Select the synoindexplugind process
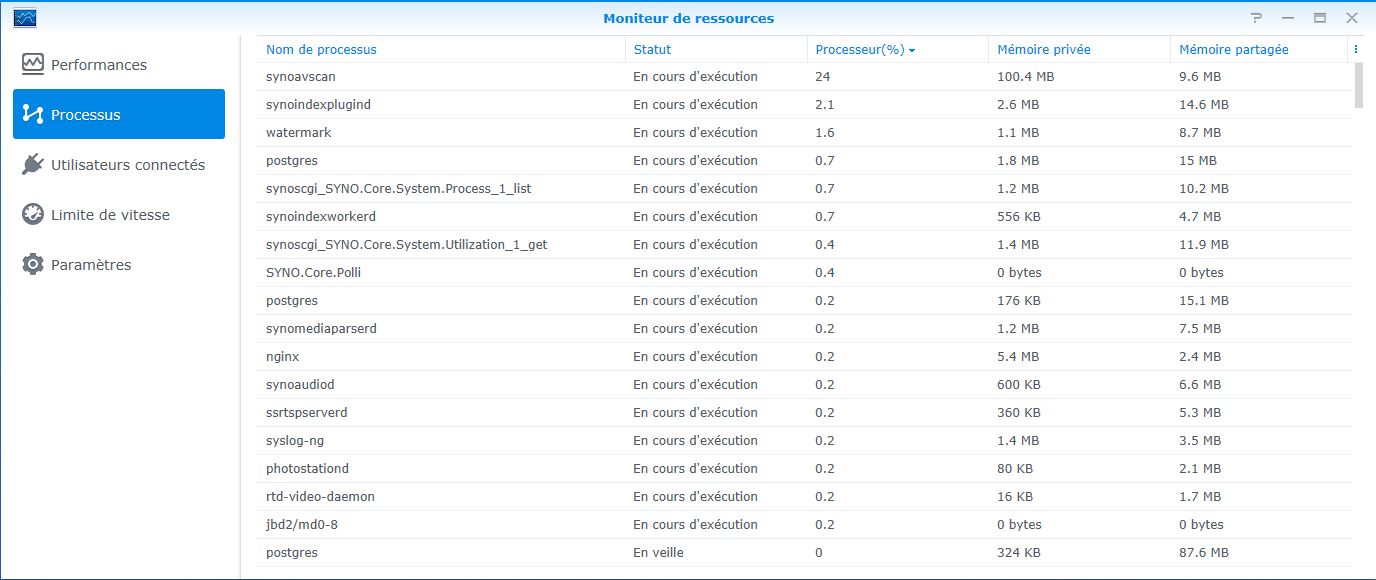This screenshot has height=580, width=1376. 805,104
